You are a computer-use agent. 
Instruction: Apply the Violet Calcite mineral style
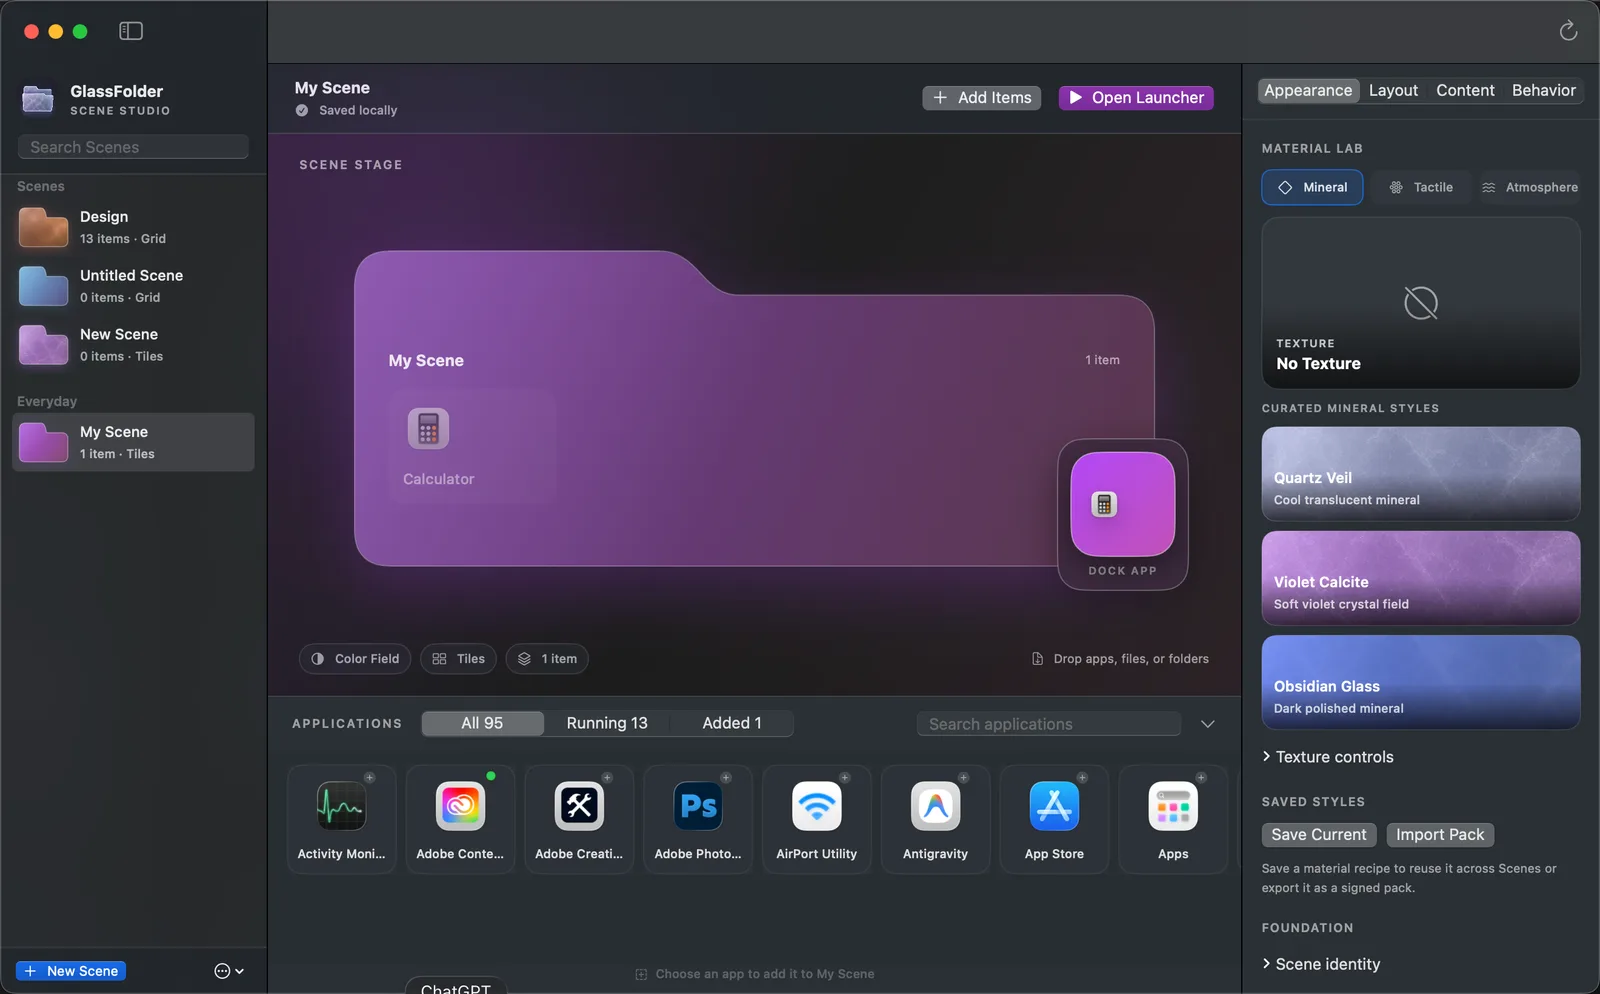pos(1421,578)
